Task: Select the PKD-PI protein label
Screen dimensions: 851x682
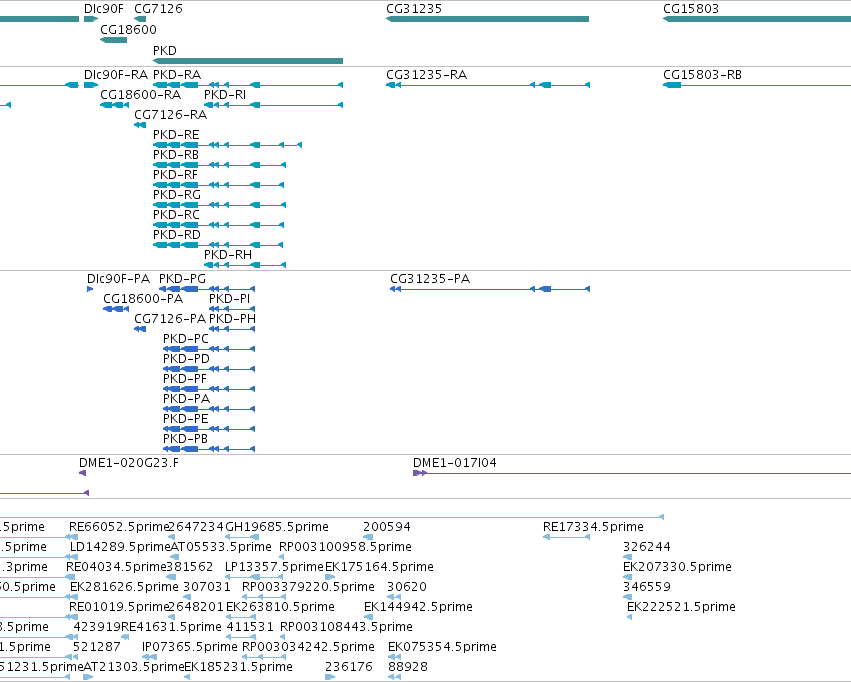Action: point(230,298)
